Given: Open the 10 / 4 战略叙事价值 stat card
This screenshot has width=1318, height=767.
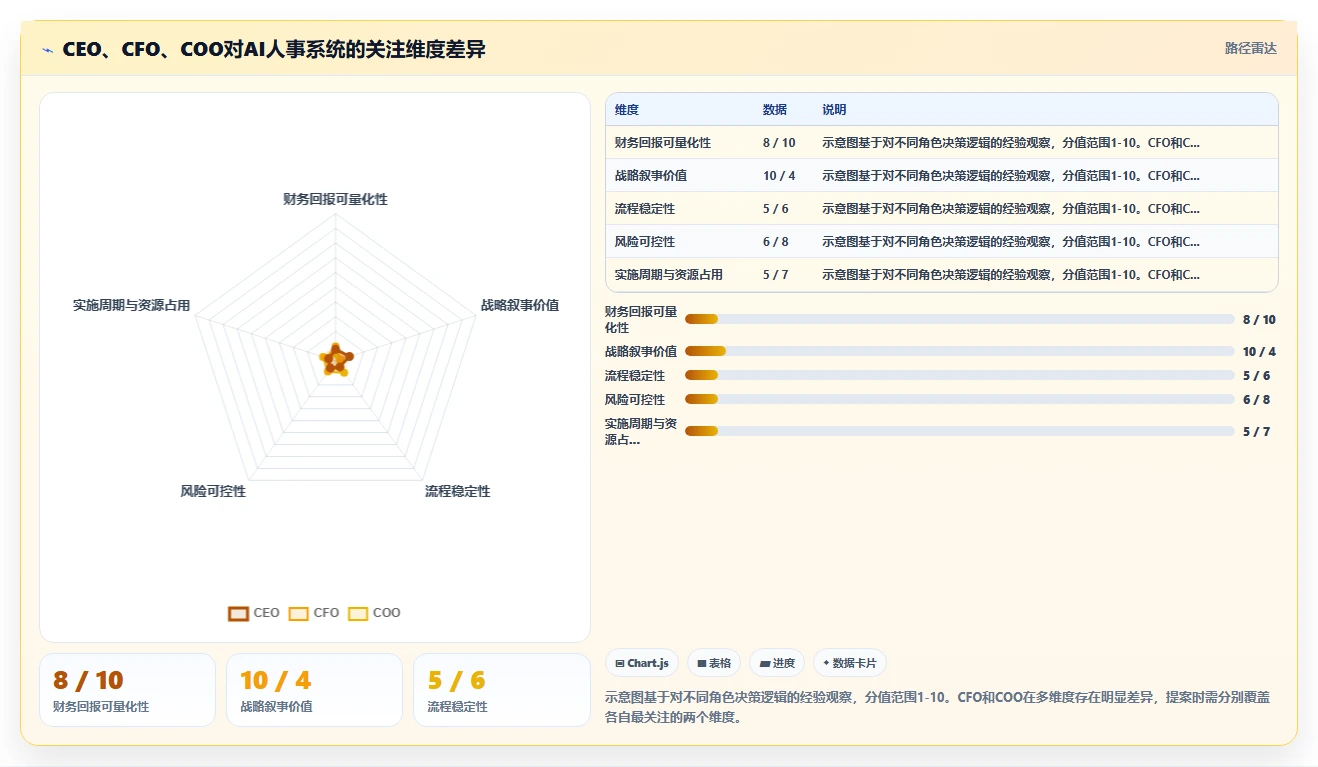Looking at the screenshot, I should coord(314,690).
